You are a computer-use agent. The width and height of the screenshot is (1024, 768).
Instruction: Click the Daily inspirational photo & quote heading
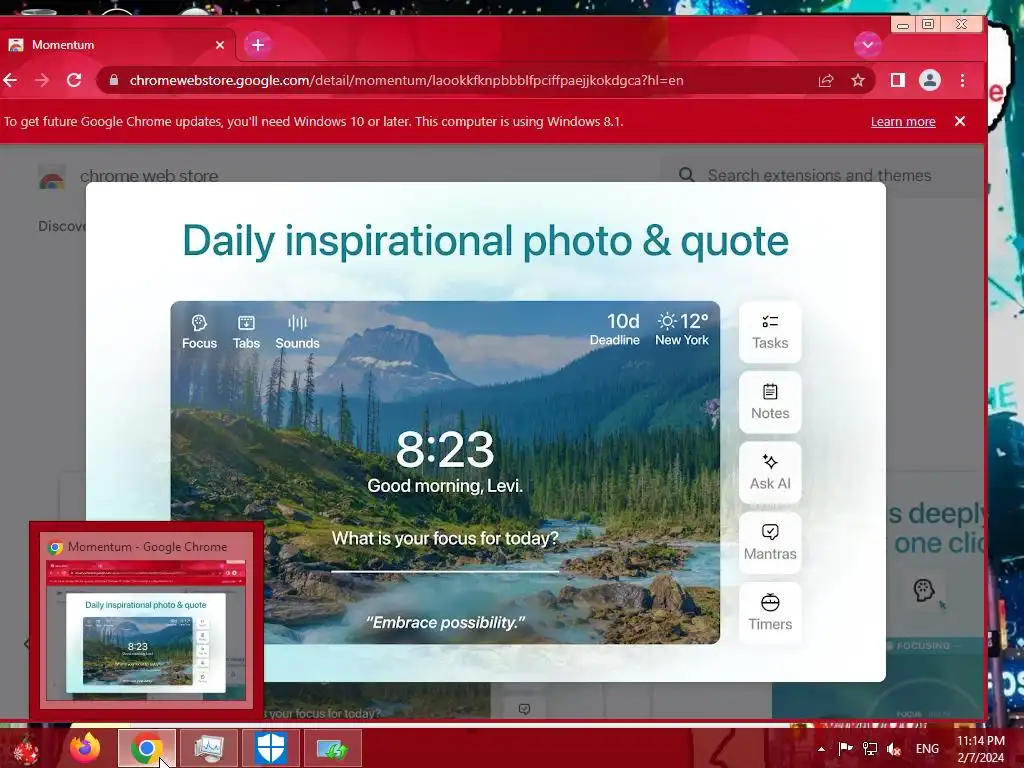[486, 241]
